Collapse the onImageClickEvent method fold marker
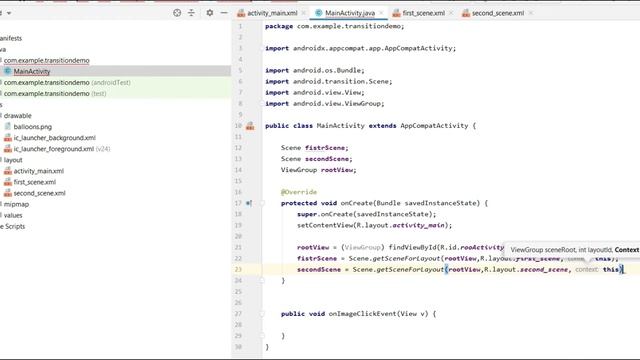This screenshot has height=360, width=640. (x=262, y=313)
